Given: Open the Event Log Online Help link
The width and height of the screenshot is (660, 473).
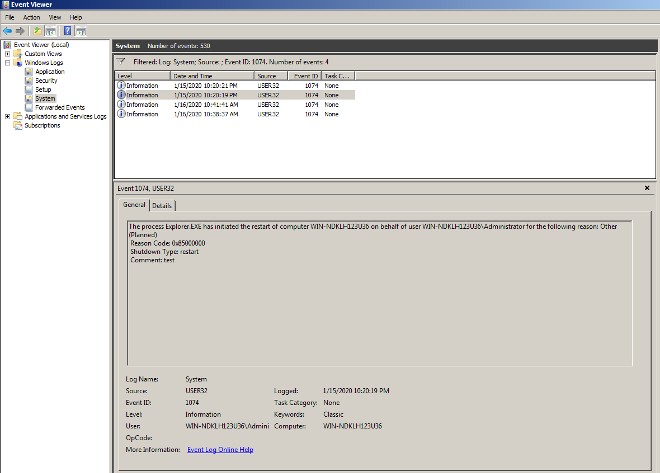Looking at the screenshot, I should pyautogui.click(x=220, y=450).
